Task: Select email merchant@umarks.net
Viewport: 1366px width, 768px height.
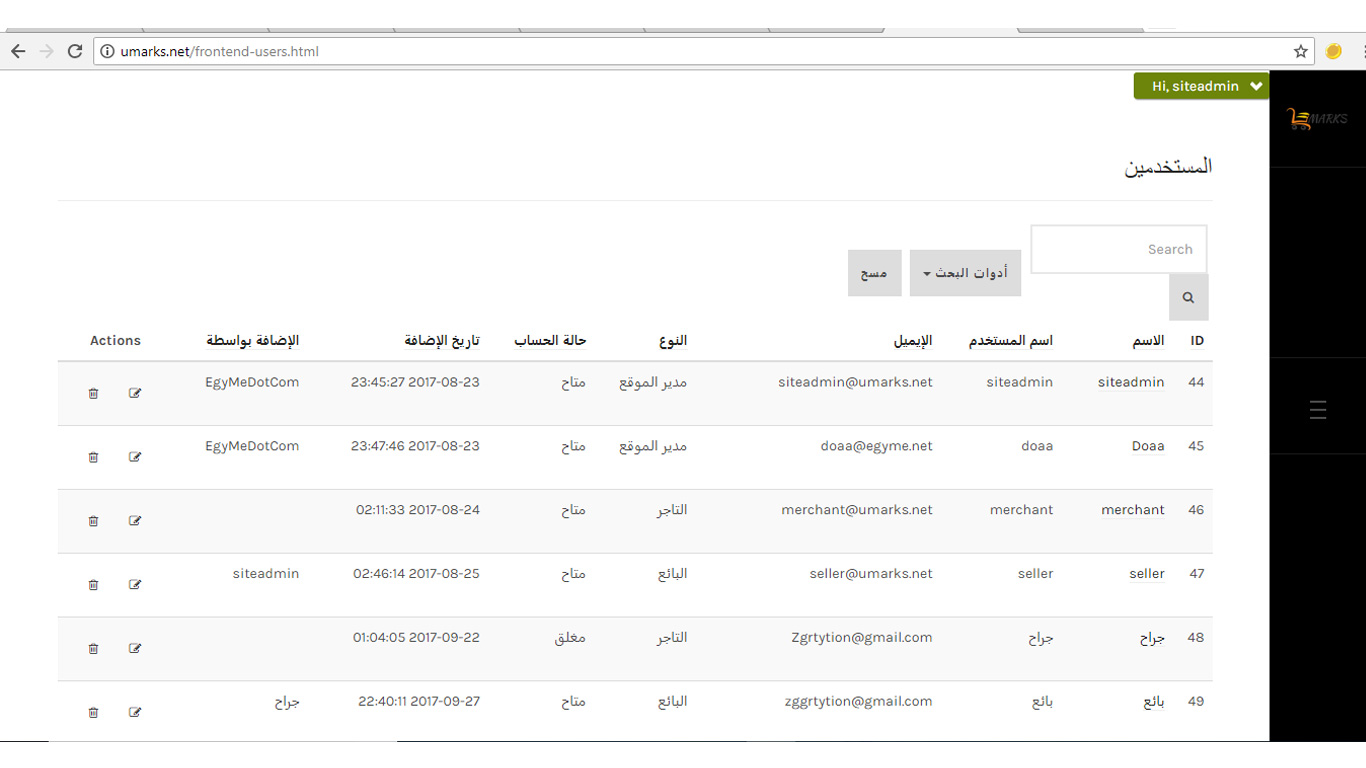Action: (857, 510)
